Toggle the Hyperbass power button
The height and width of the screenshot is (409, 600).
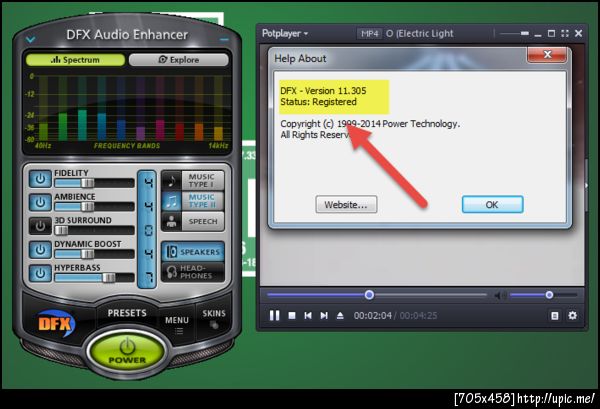40,274
